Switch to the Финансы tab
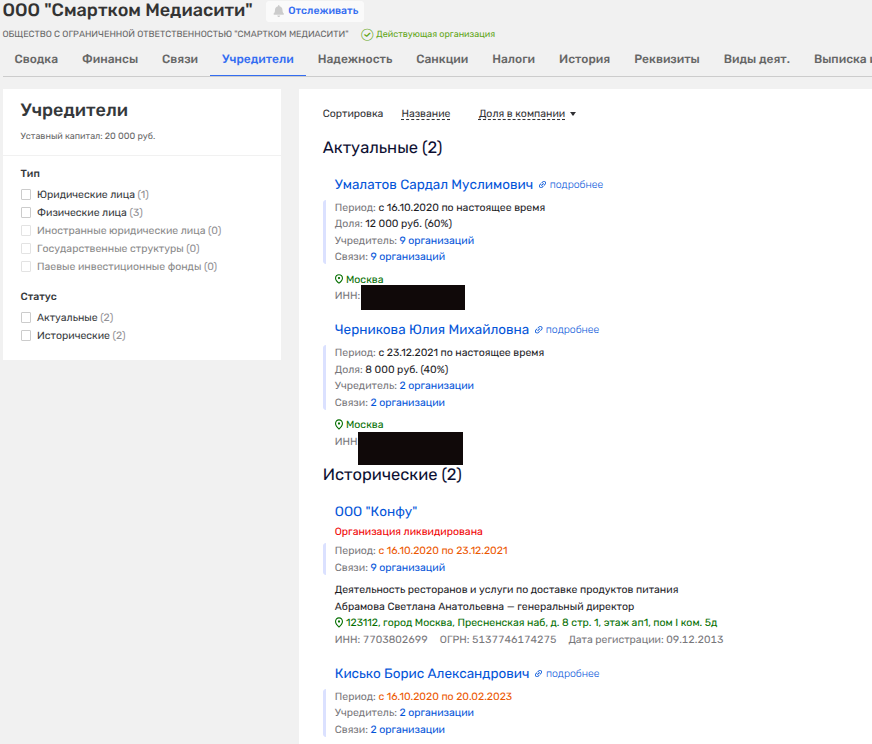The image size is (872, 744). [x=110, y=59]
